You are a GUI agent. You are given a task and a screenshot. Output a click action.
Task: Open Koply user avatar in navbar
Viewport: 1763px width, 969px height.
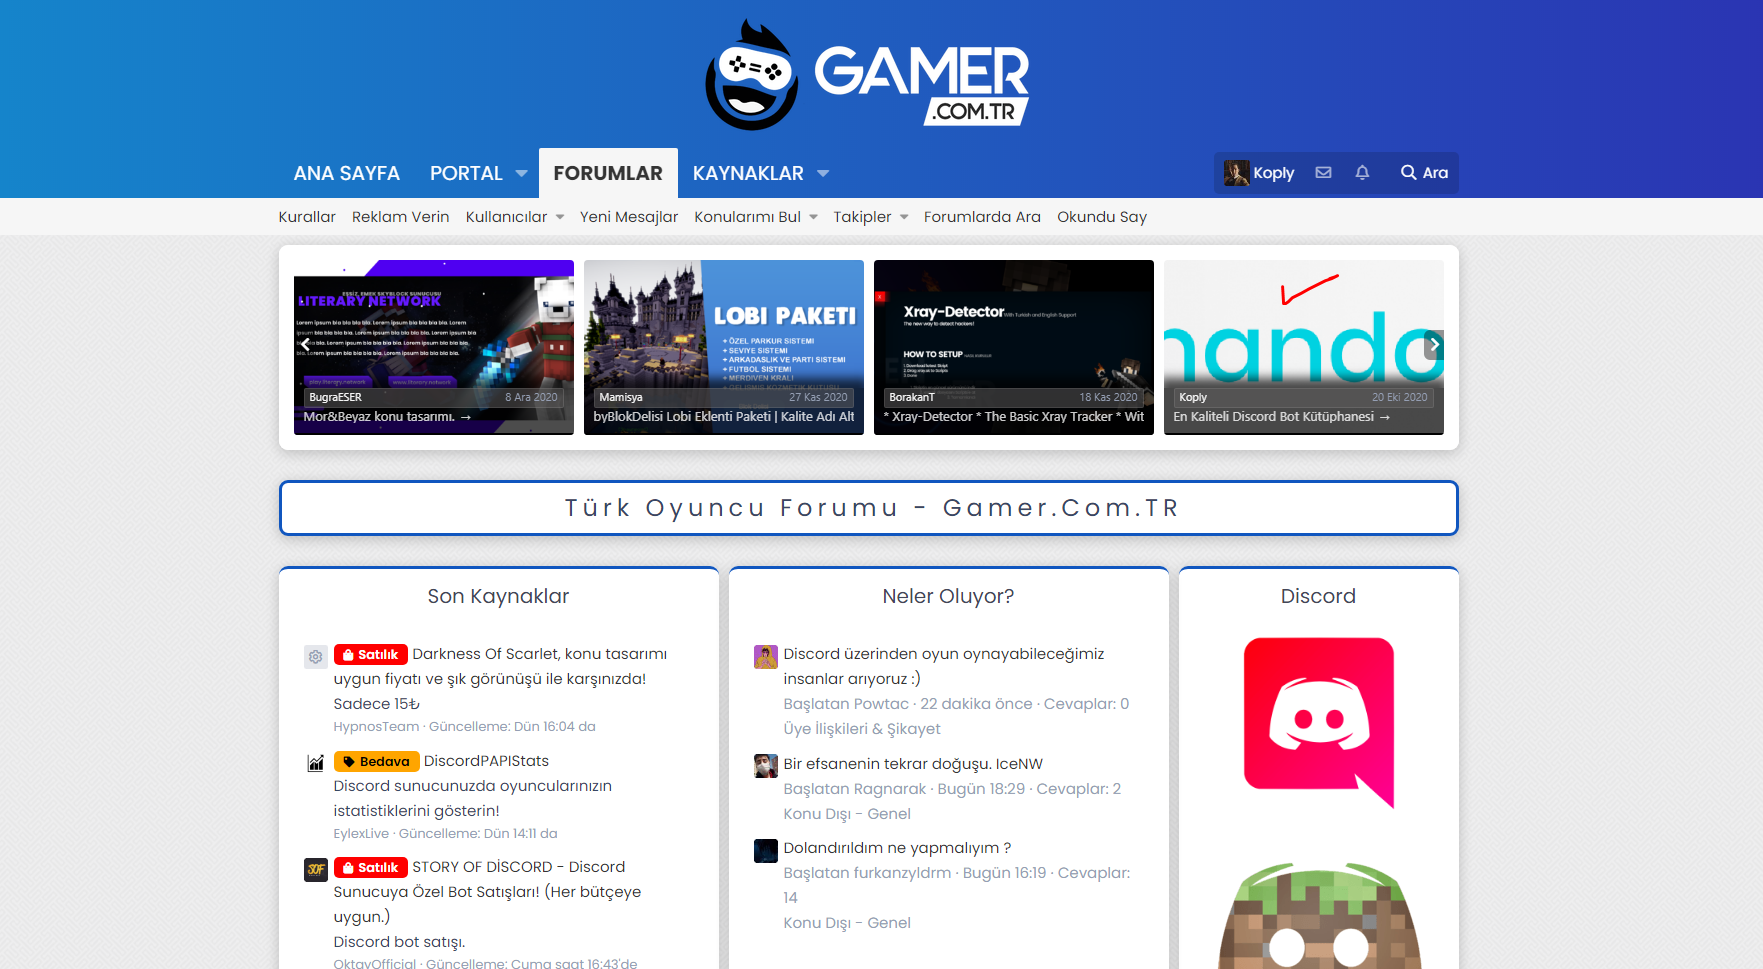click(1236, 173)
